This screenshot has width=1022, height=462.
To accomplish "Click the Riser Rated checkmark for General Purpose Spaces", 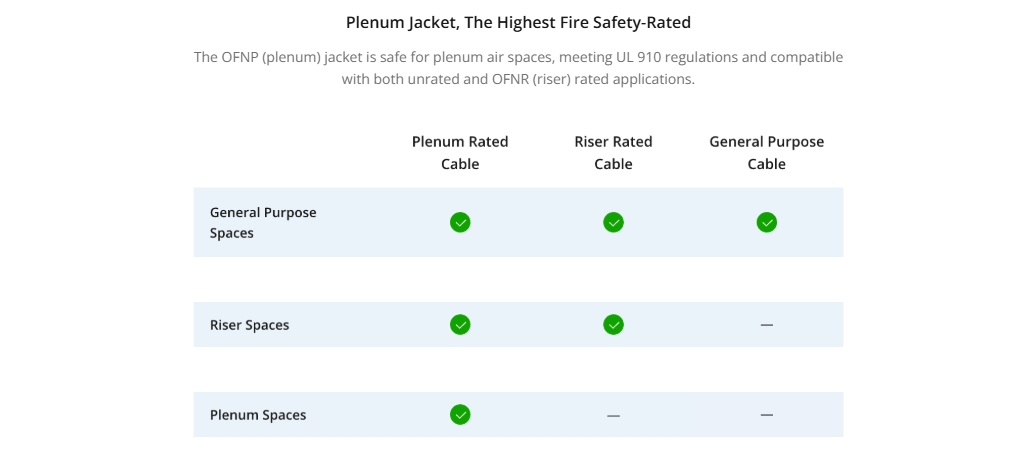I will (x=613, y=222).
